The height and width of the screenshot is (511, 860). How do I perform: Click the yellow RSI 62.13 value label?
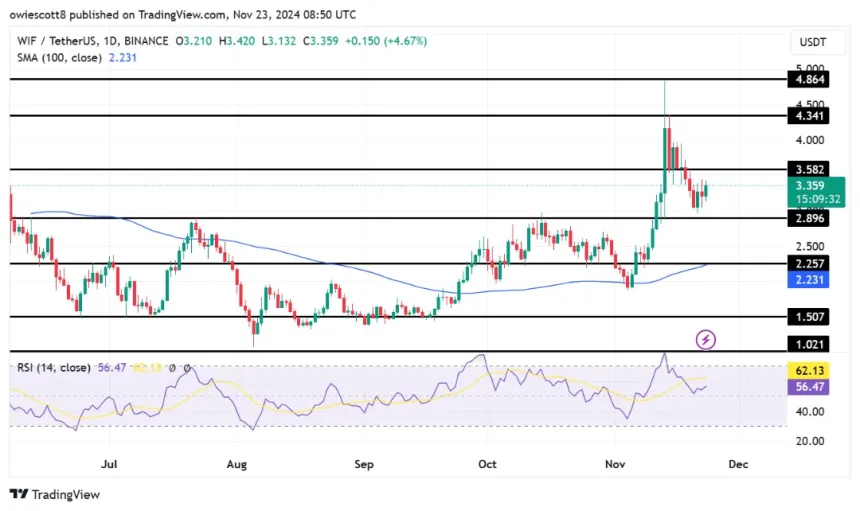(809, 371)
